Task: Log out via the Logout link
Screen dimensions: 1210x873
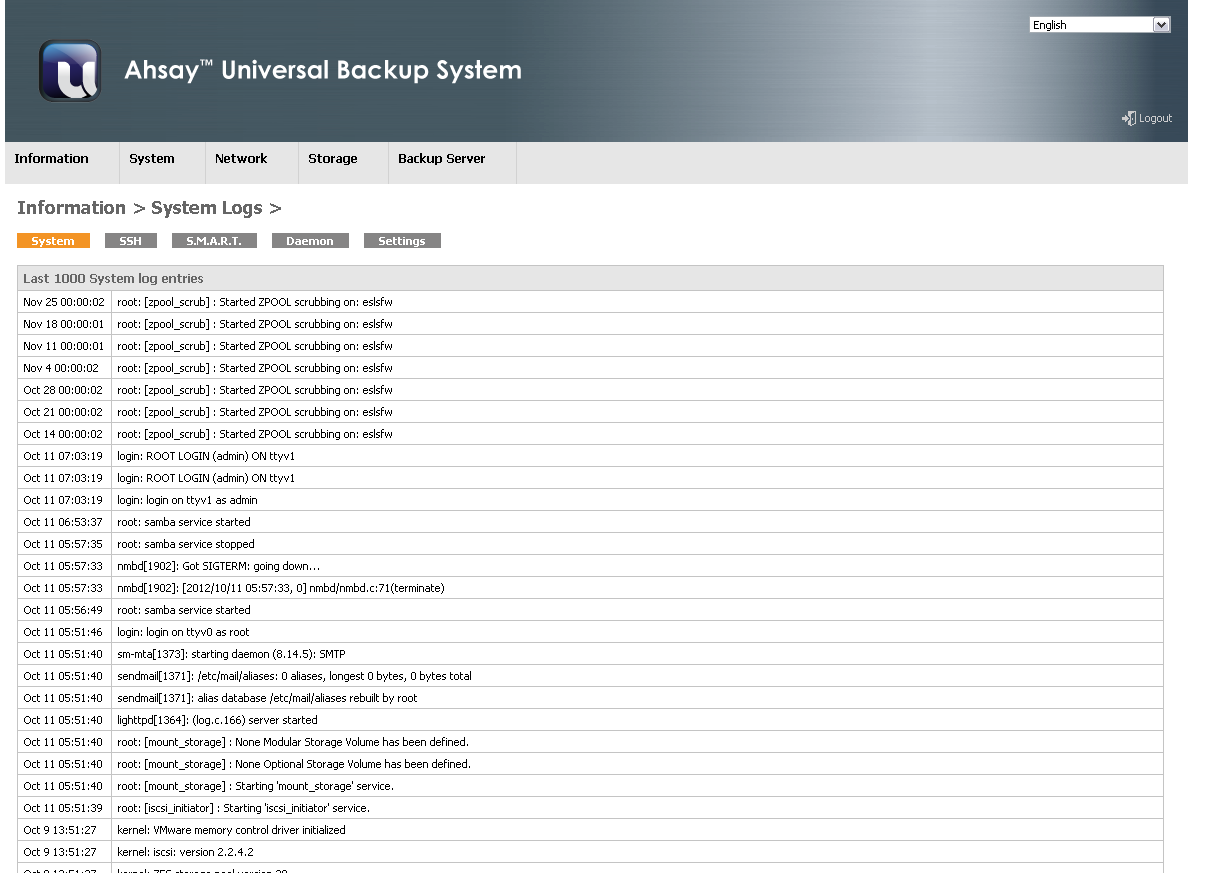Action: point(1155,118)
